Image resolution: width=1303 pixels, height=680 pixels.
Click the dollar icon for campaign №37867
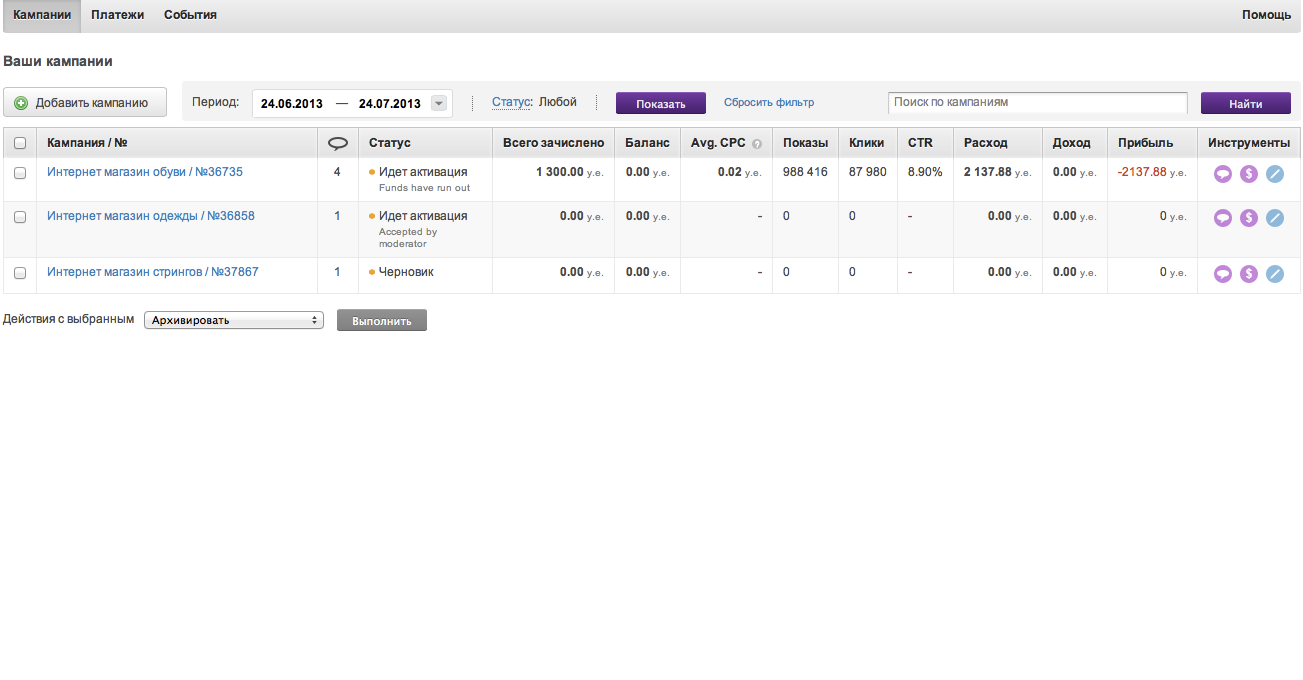coord(1249,274)
